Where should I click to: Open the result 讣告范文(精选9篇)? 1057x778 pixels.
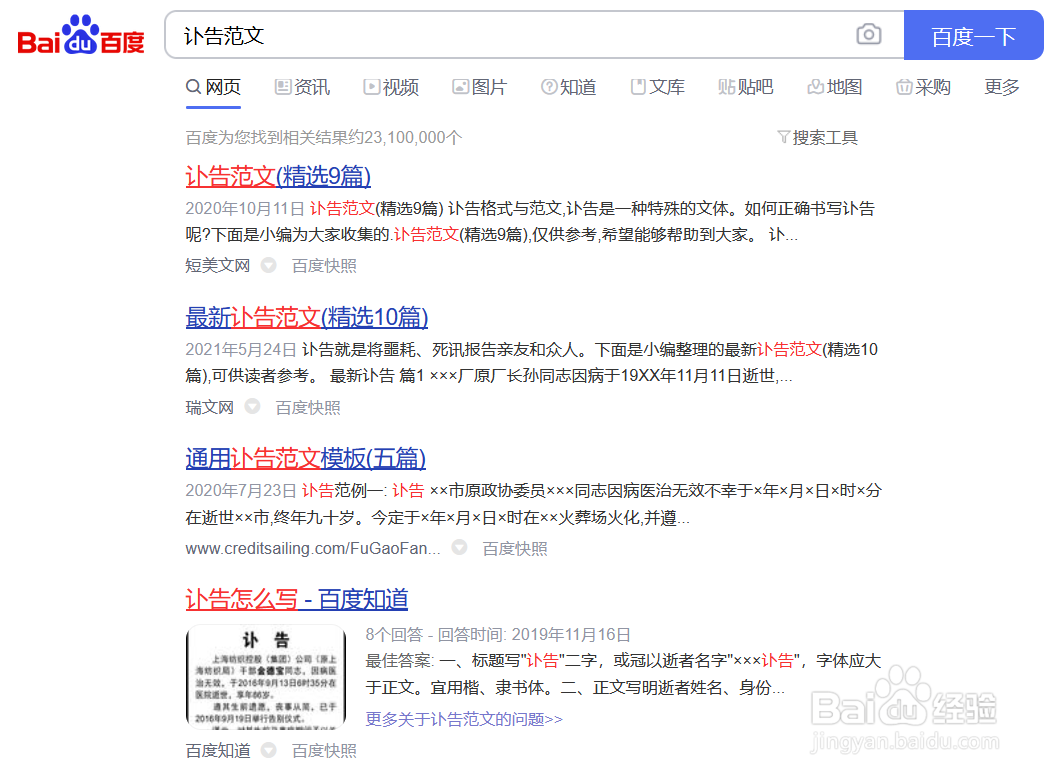(277, 176)
